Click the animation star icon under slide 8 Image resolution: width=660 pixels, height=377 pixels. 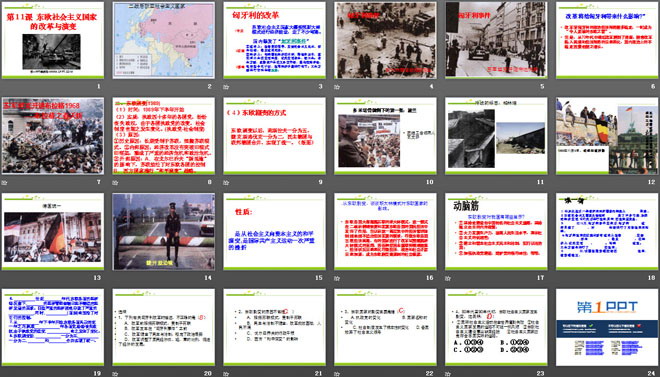[x=115, y=183]
